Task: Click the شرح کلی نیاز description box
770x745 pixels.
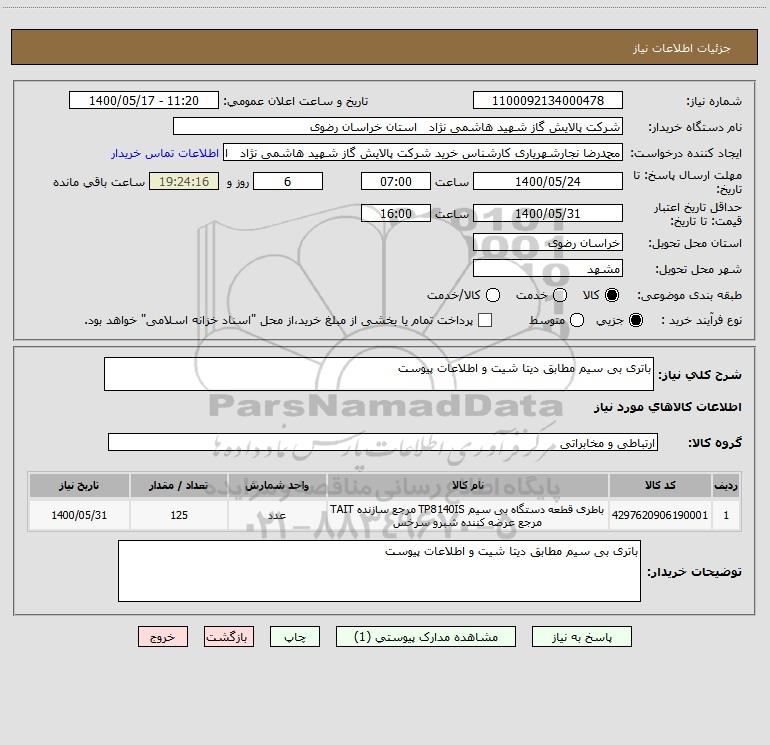Action: [x=379, y=374]
